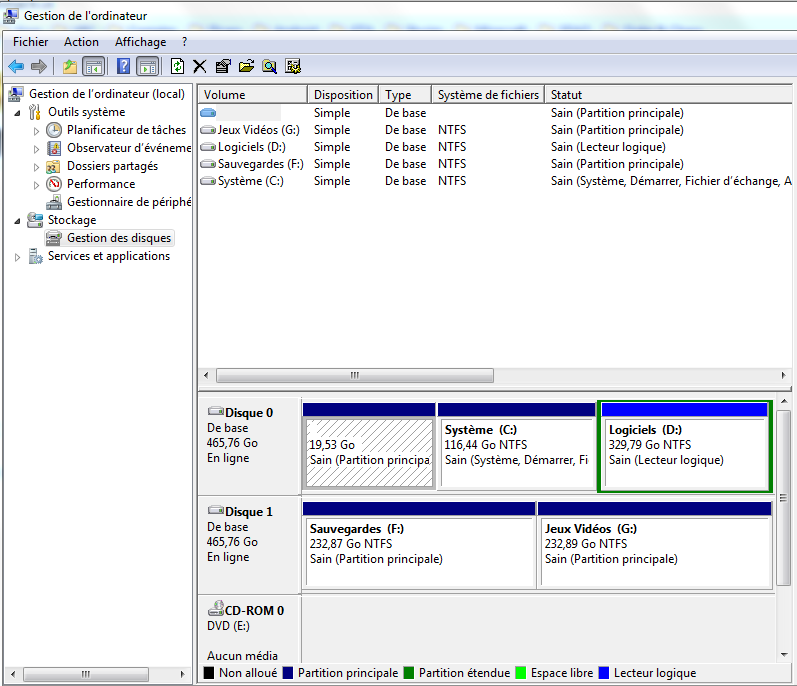Click the open folder toolbar icon
This screenshot has height=686, width=797.
coord(246,67)
